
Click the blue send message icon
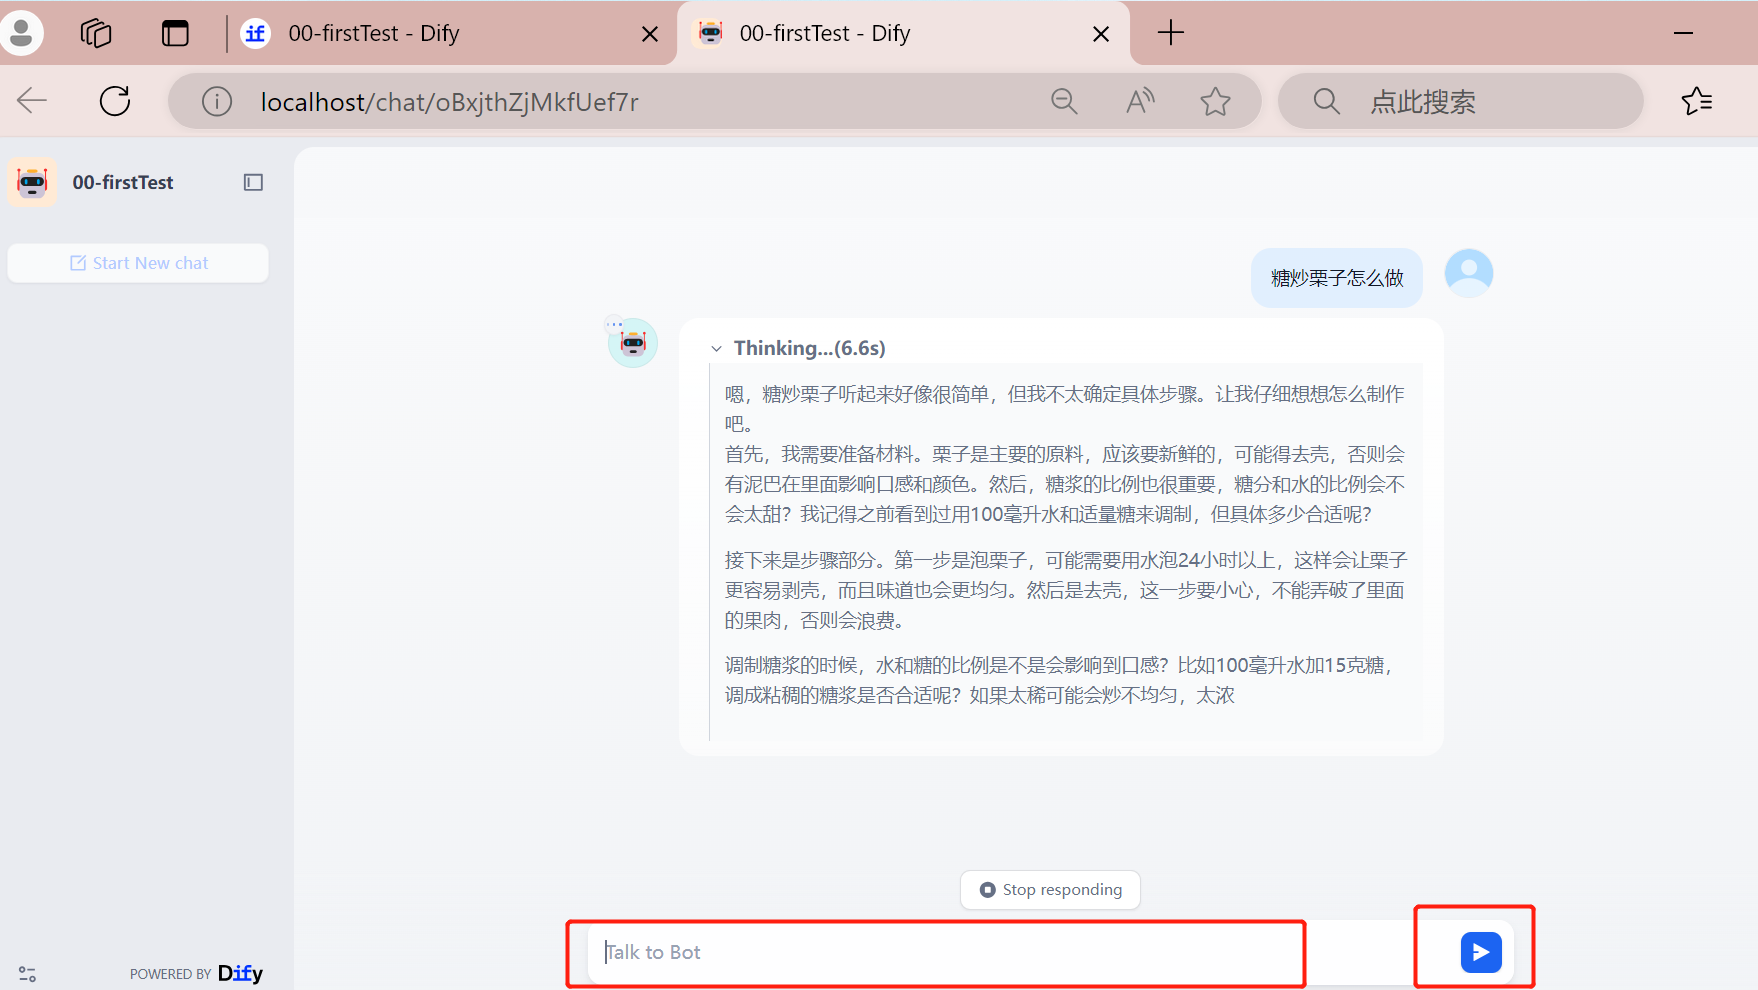click(1479, 952)
